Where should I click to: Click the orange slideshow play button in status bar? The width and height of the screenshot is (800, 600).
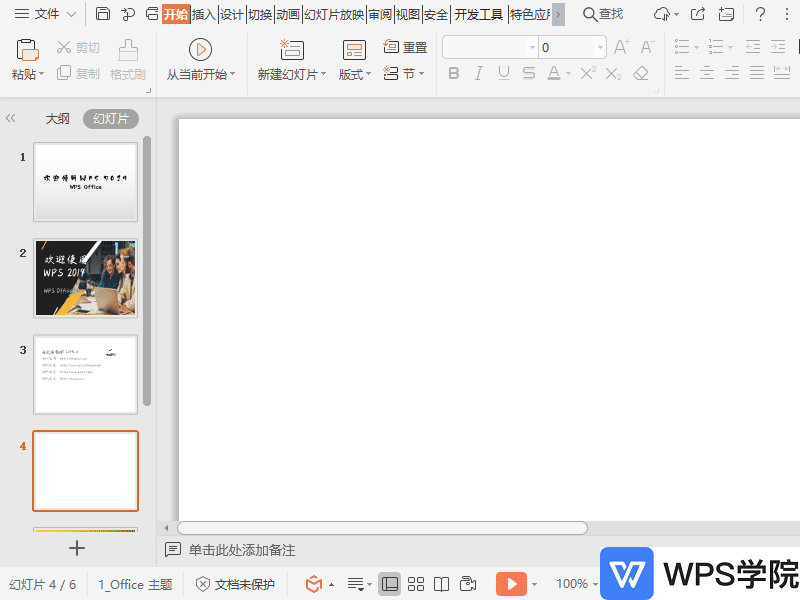point(511,584)
